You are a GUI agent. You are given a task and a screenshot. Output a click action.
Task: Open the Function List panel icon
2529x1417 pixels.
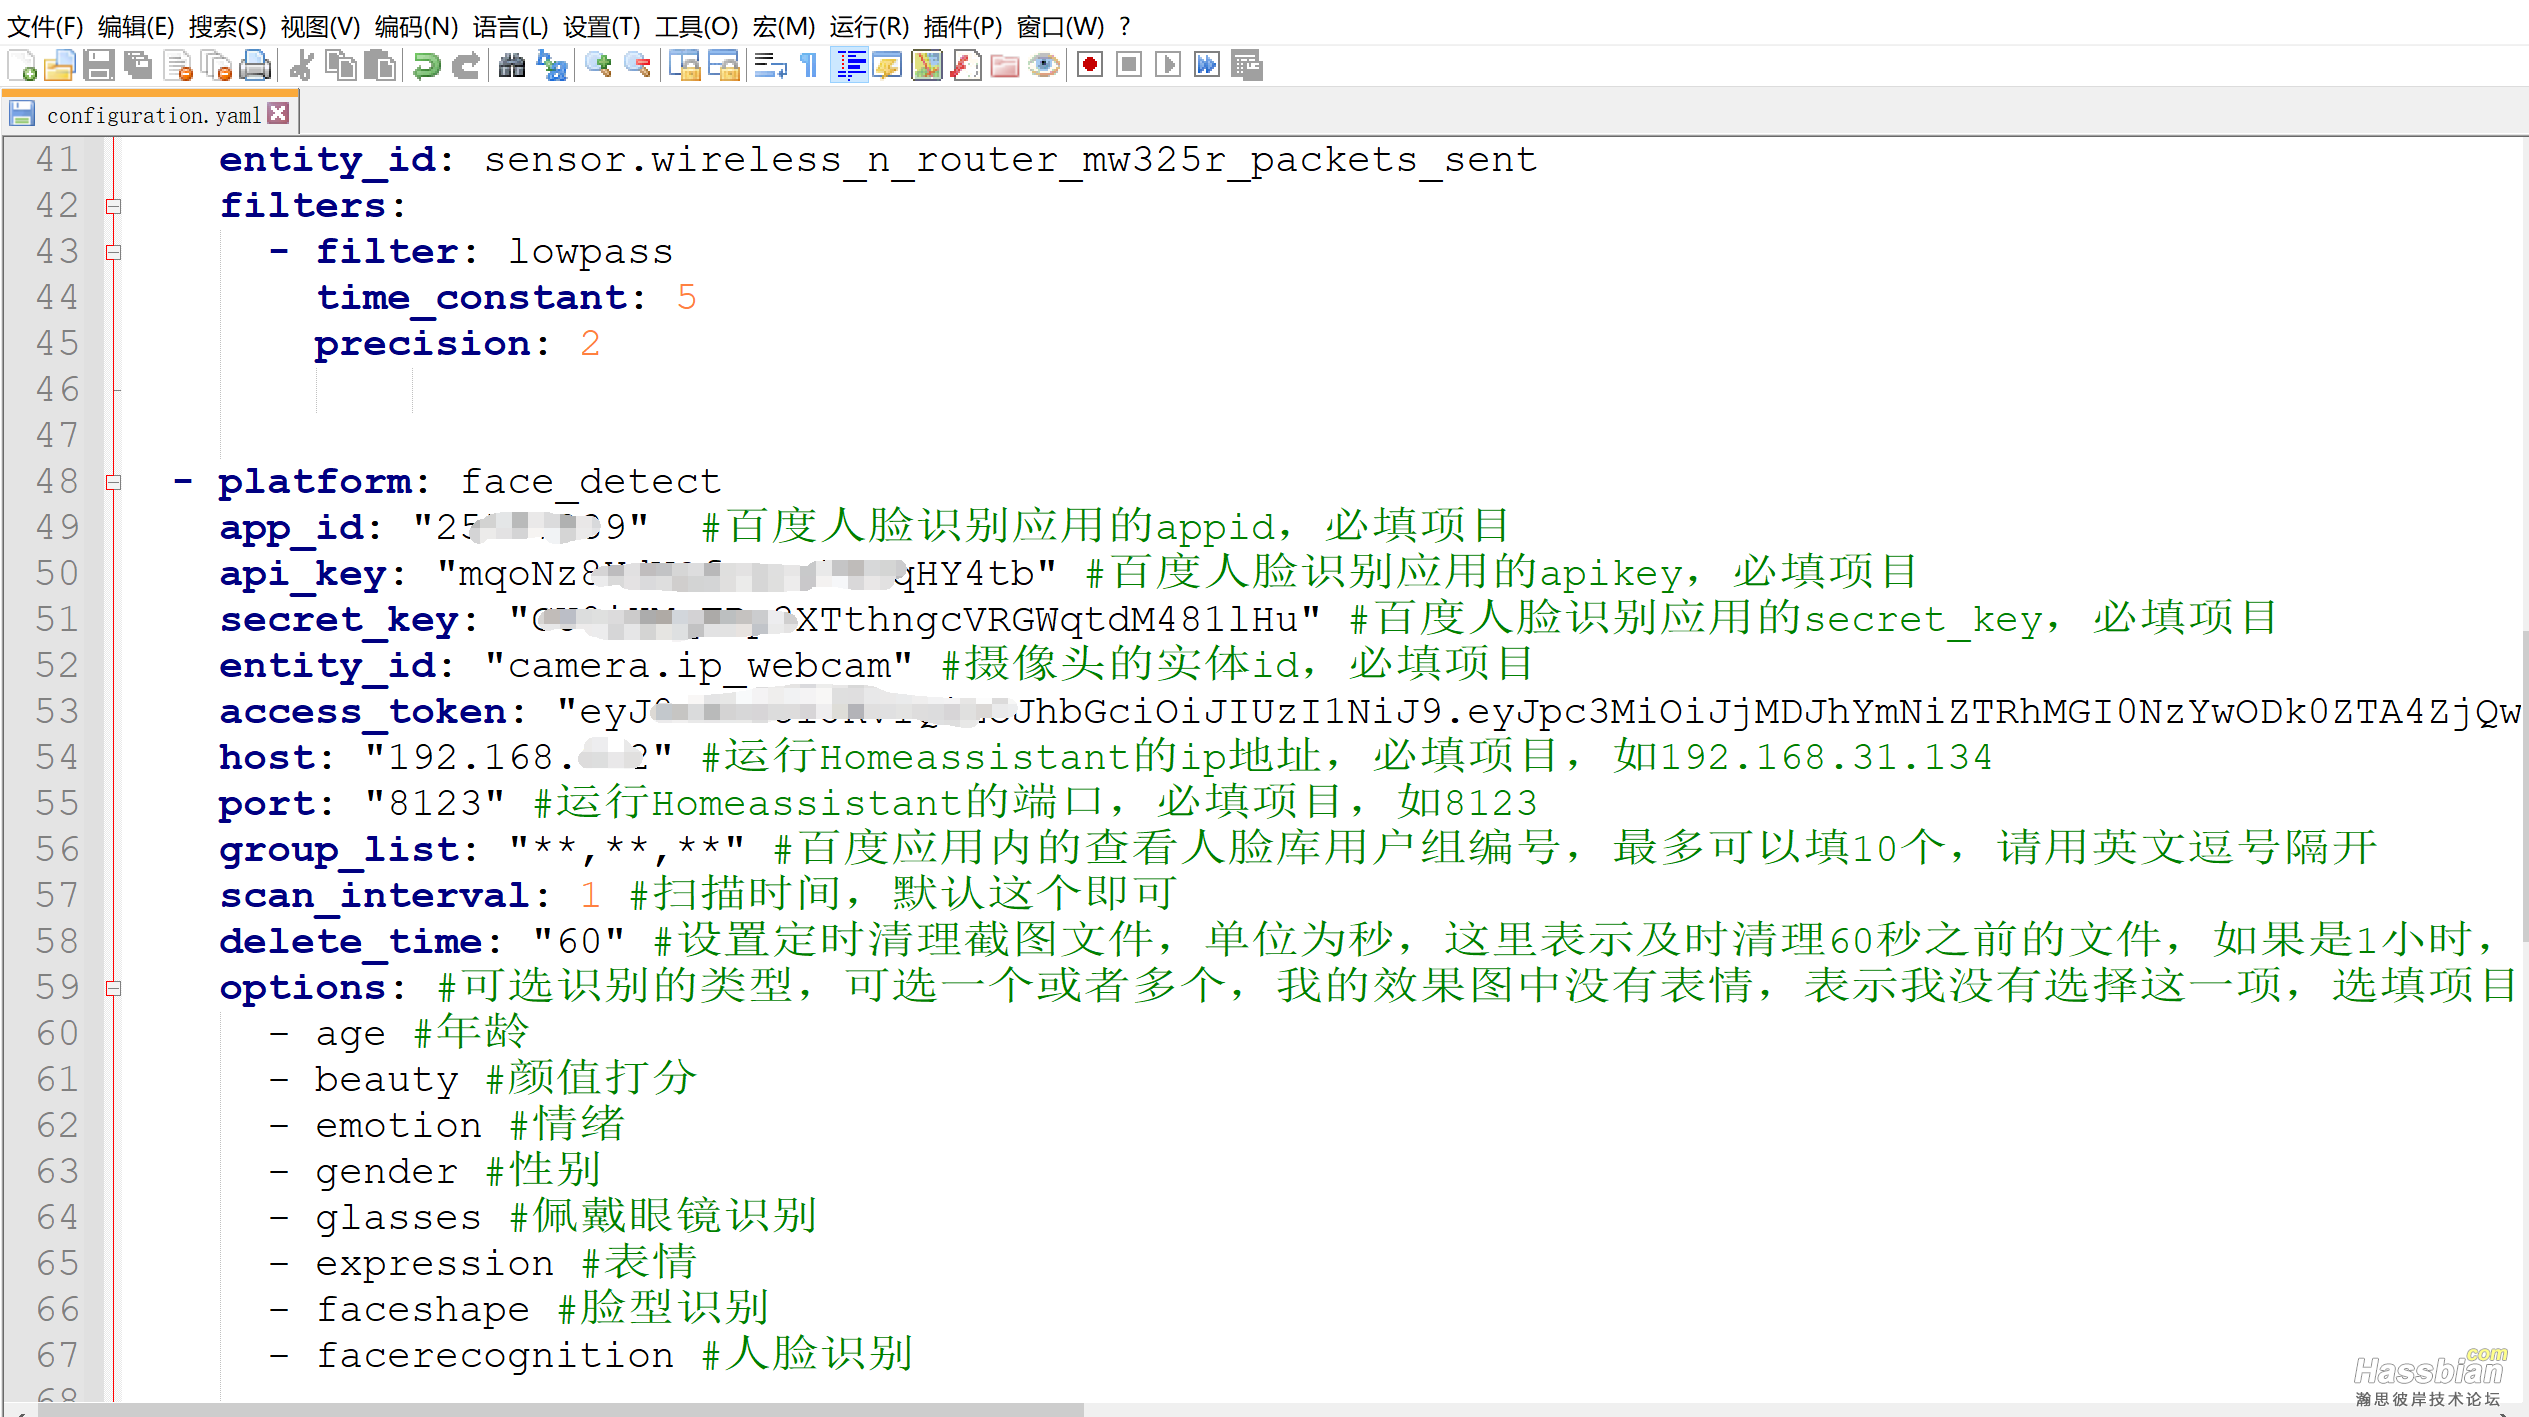(966, 66)
